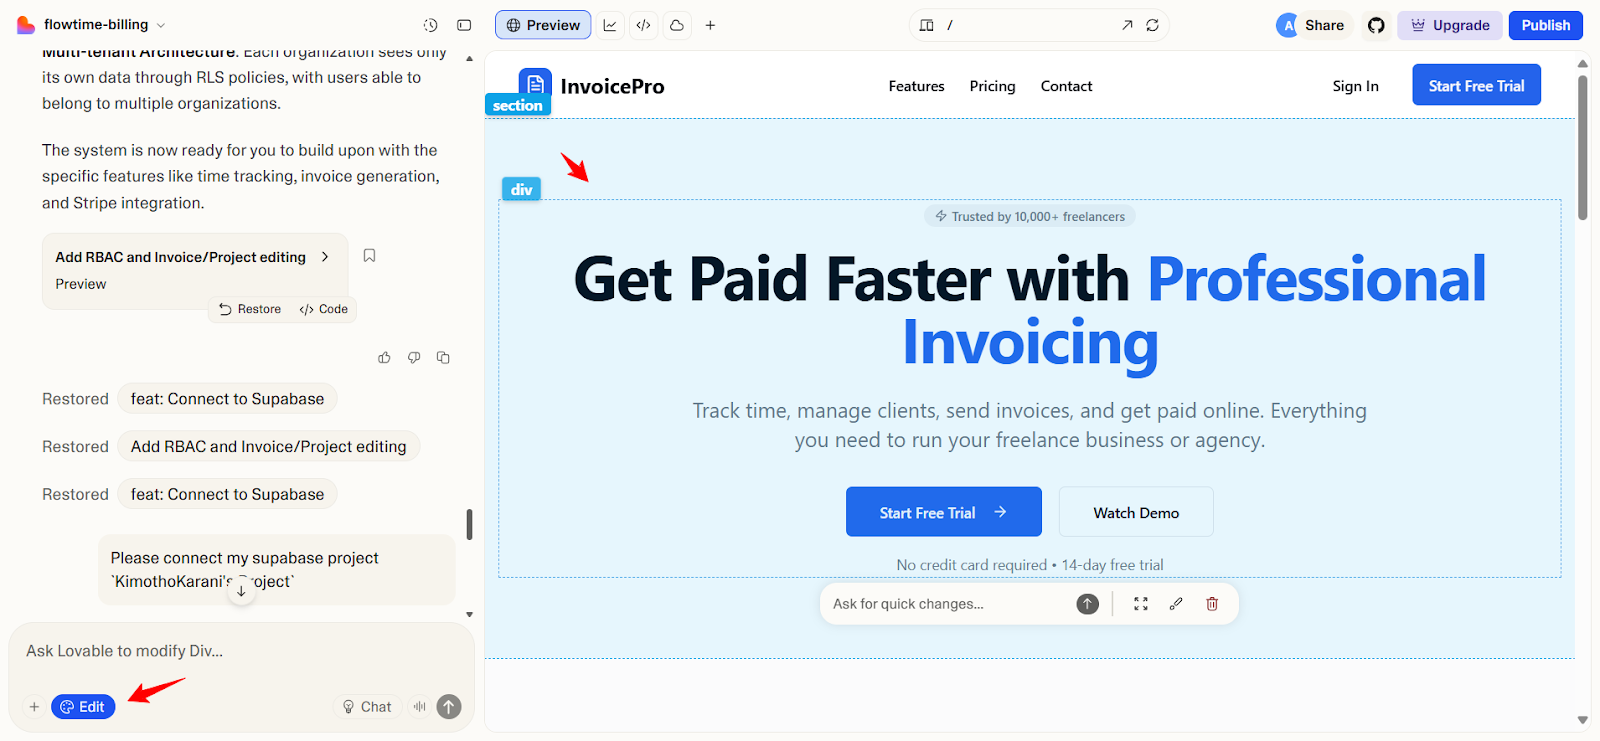Submit the quick change with the arrow icon
1600x741 pixels.
tap(1087, 604)
